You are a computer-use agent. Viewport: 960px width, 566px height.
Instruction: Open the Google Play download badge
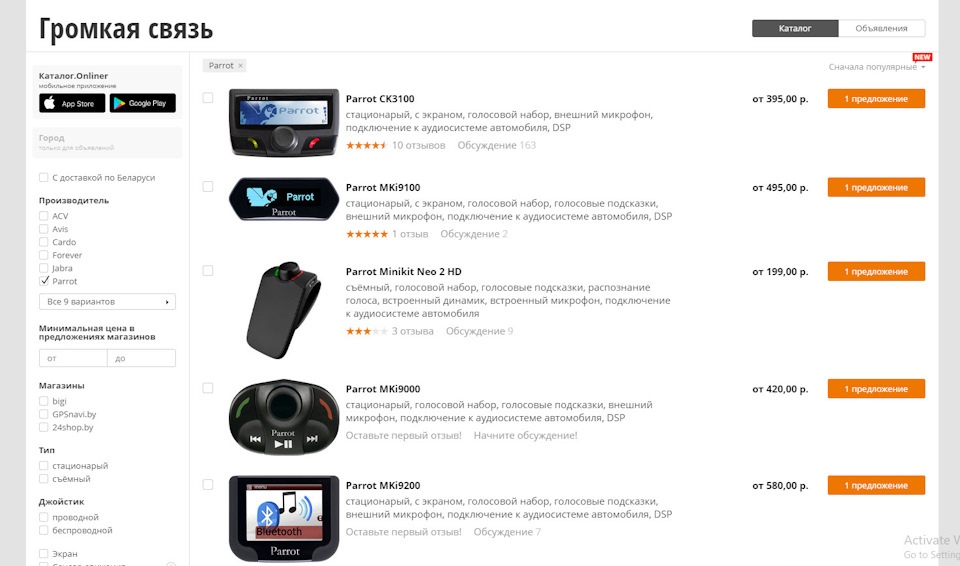click(143, 103)
